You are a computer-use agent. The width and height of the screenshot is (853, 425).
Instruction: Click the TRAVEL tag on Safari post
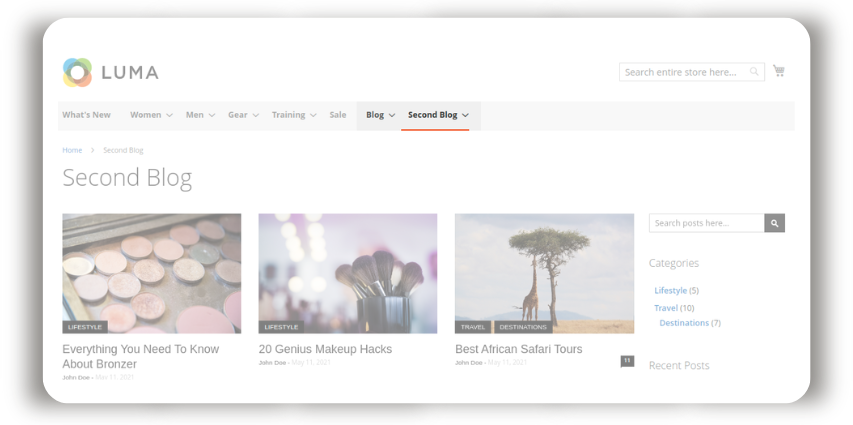click(x=473, y=327)
